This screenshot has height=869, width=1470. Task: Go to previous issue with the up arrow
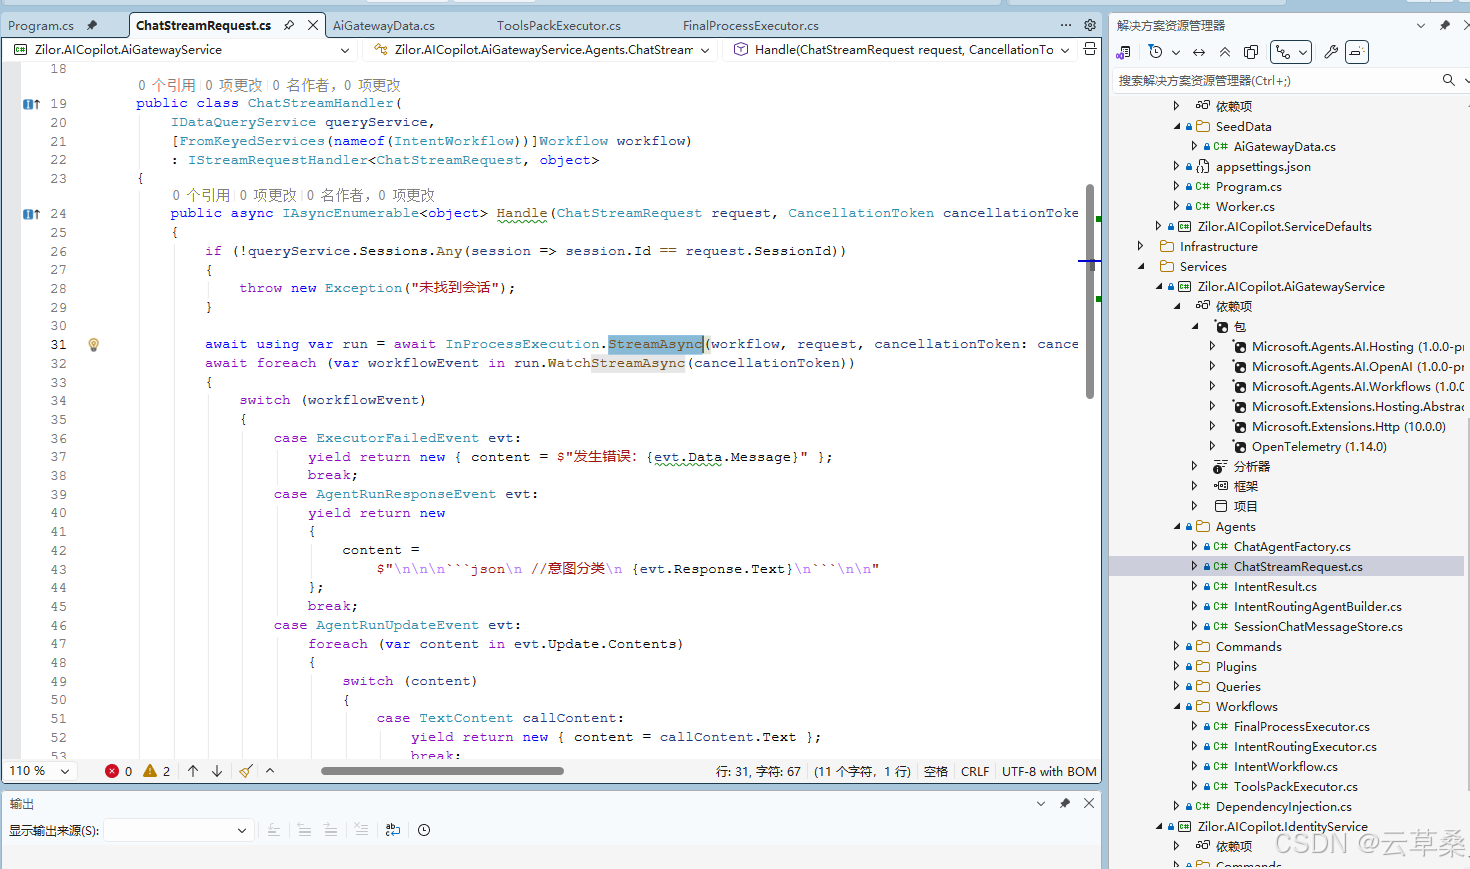point(193,771)
